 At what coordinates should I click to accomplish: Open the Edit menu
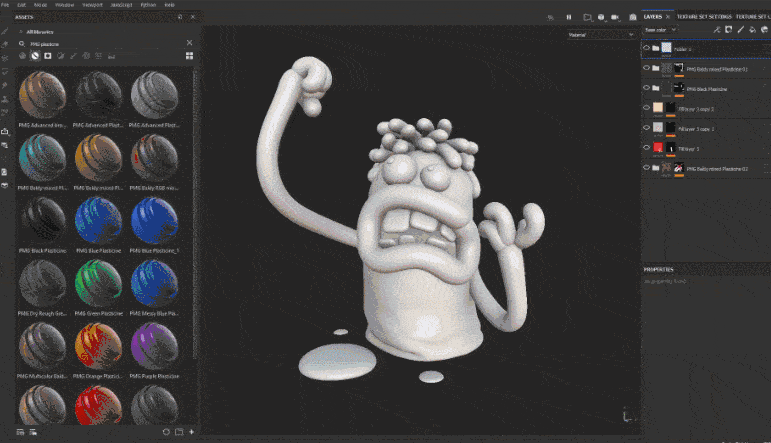[x=22, y=5]
